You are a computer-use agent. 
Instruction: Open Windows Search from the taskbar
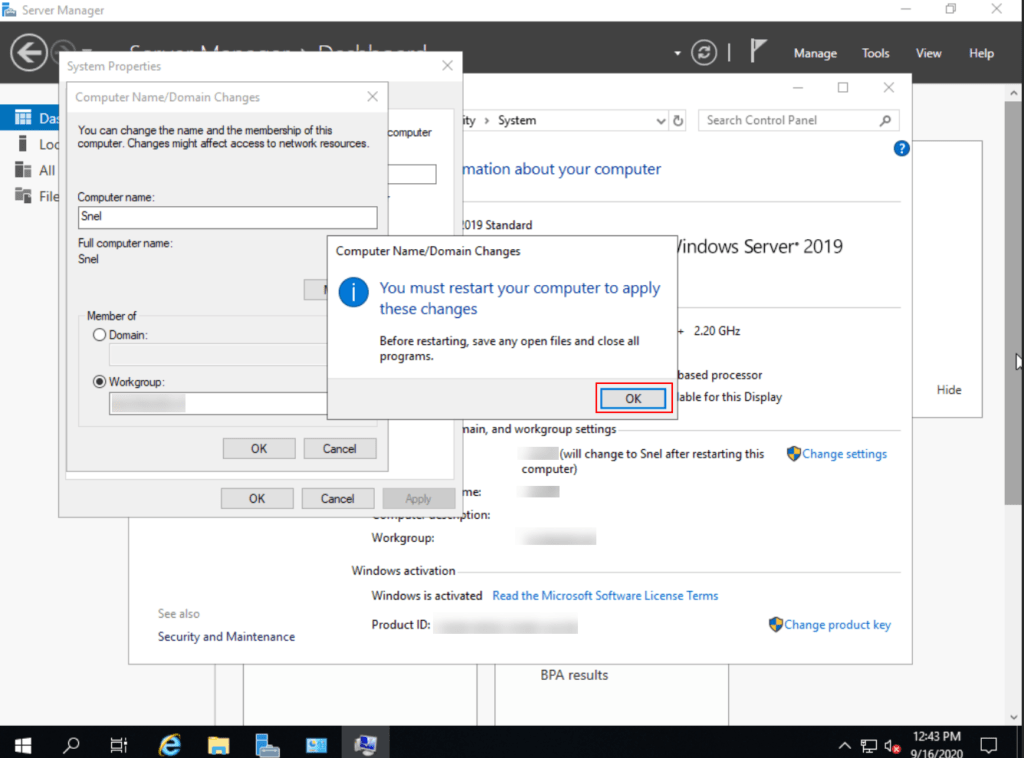click(70, 744)
